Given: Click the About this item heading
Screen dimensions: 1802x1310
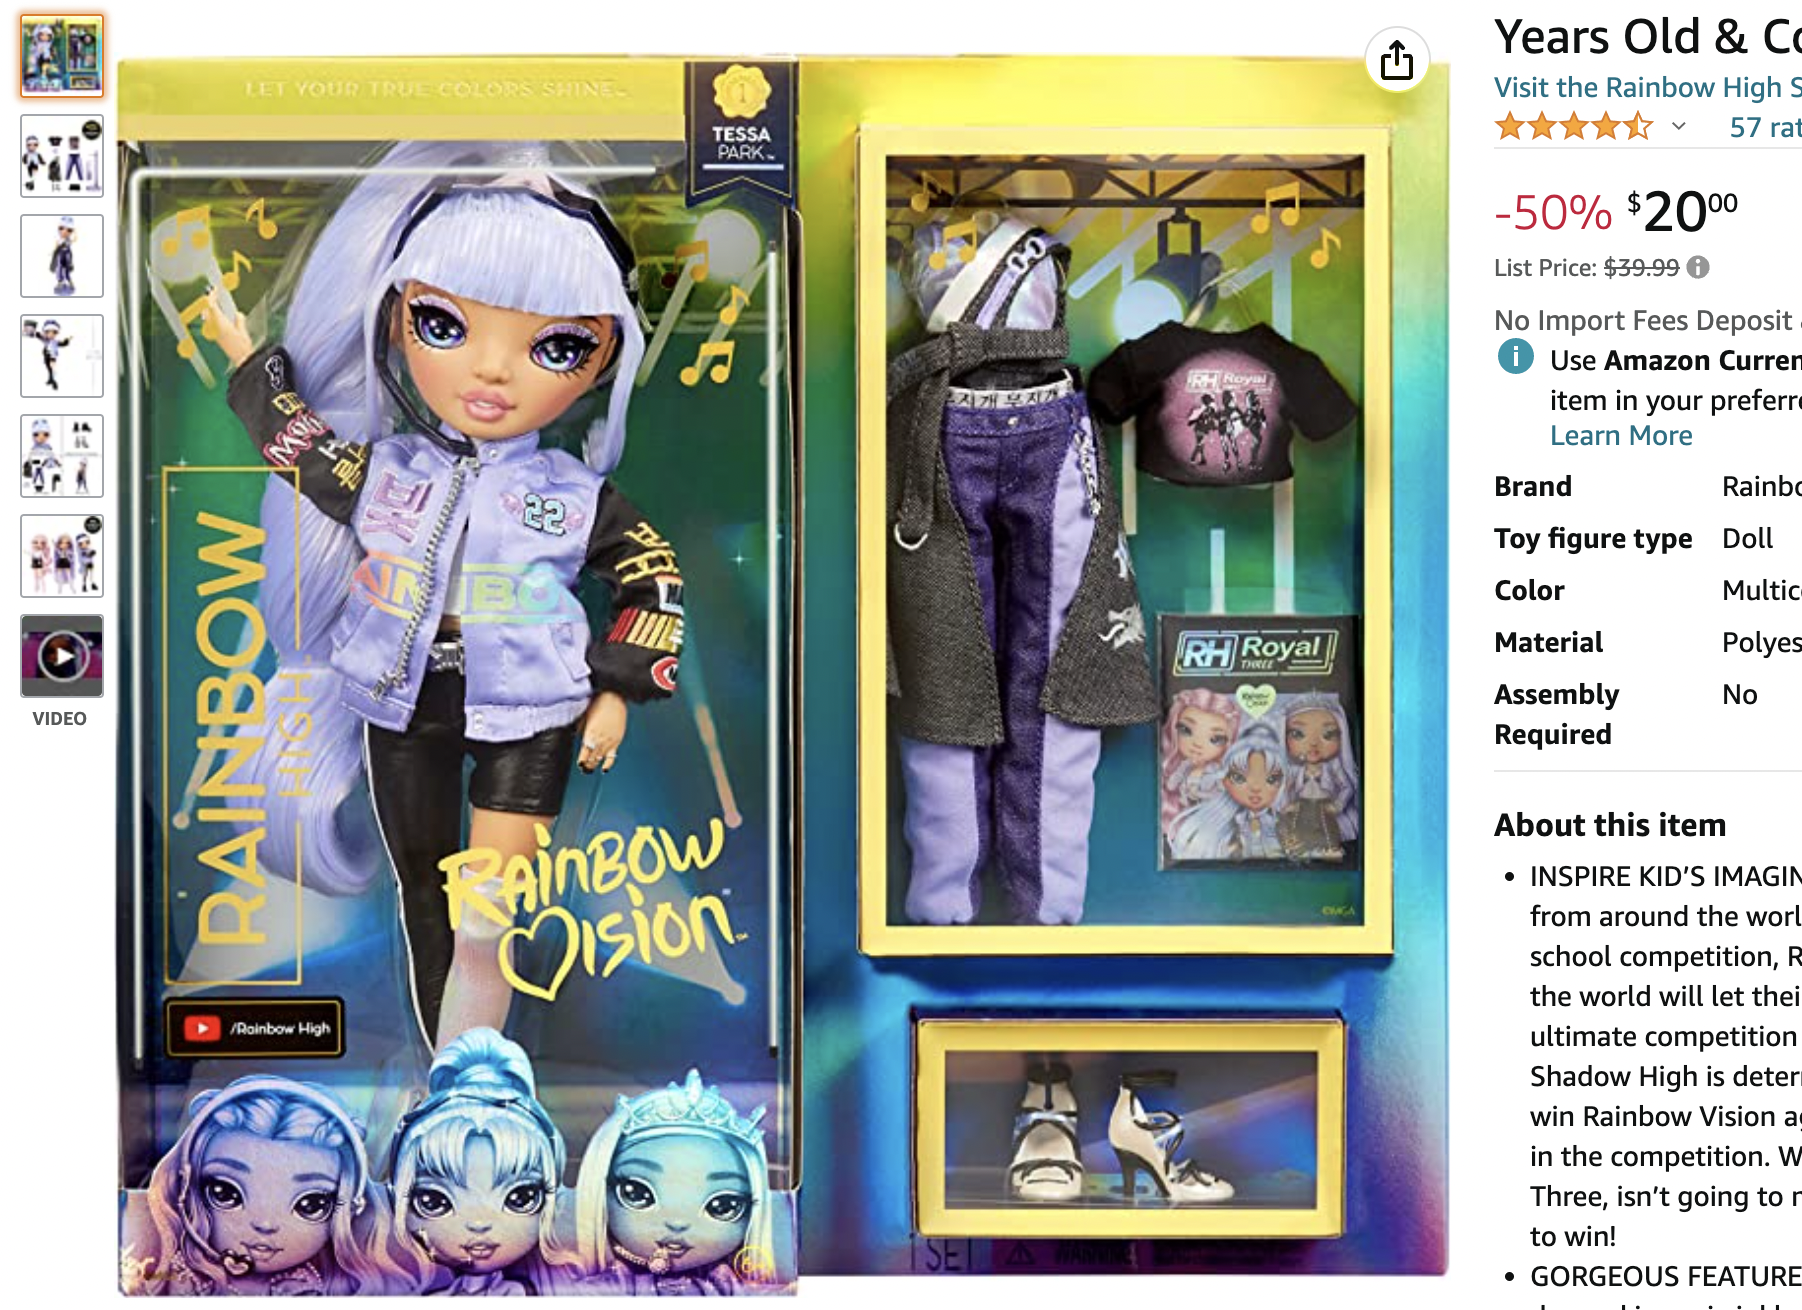Looking at the screenshot, I should tap(1610, 825).
